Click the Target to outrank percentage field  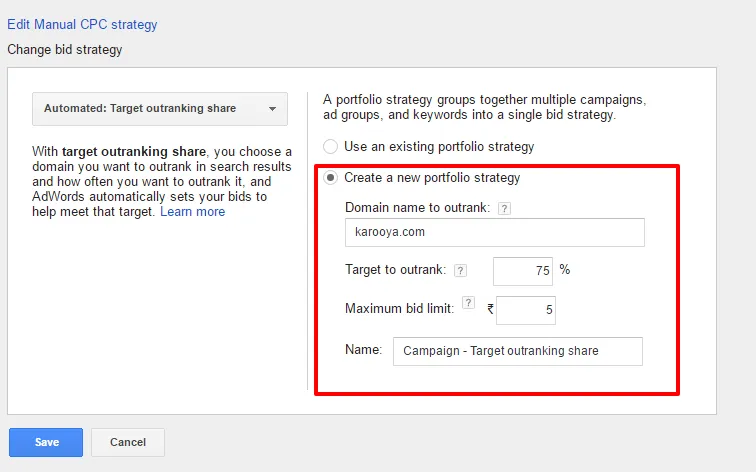[523, 271]
